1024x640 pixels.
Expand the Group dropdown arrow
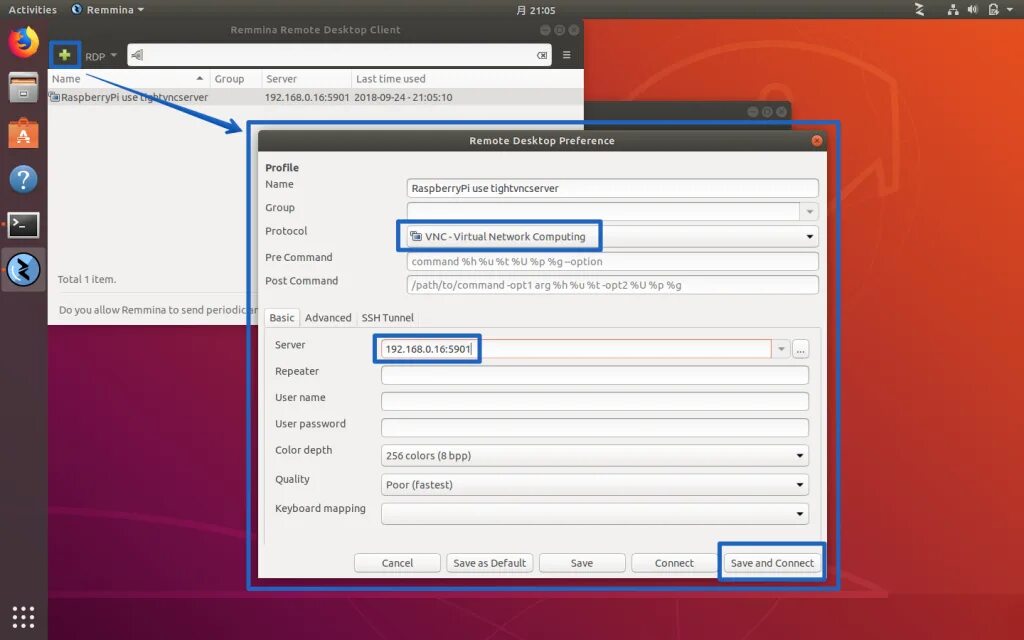pos(810,212)
